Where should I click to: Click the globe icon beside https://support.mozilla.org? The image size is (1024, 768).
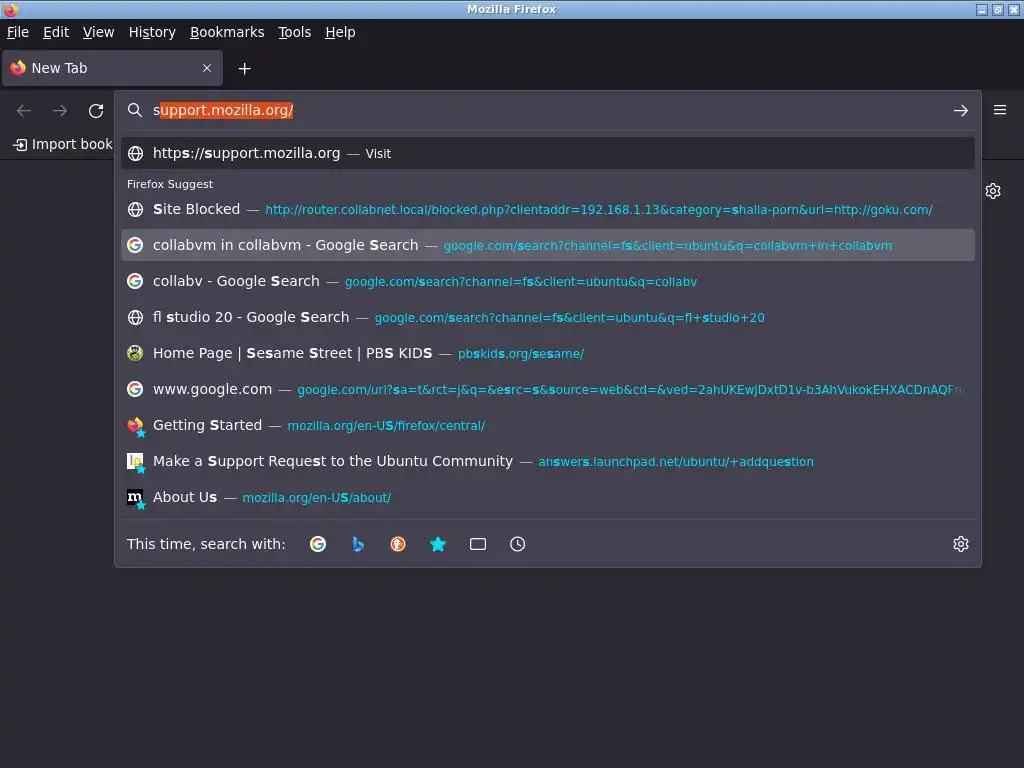[x=135, y=153]
